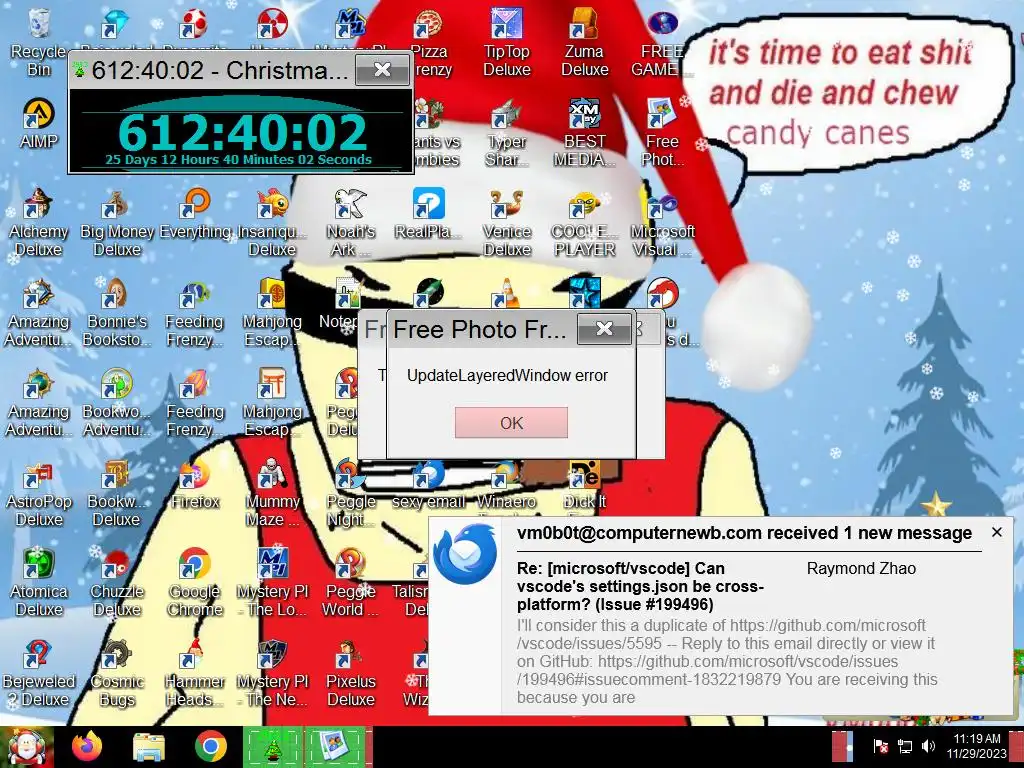Open the taskbar clock showing 11:19 AM
Viewport: 1024px width, 768px height.
pyautogui.click(x=976, y=746)
